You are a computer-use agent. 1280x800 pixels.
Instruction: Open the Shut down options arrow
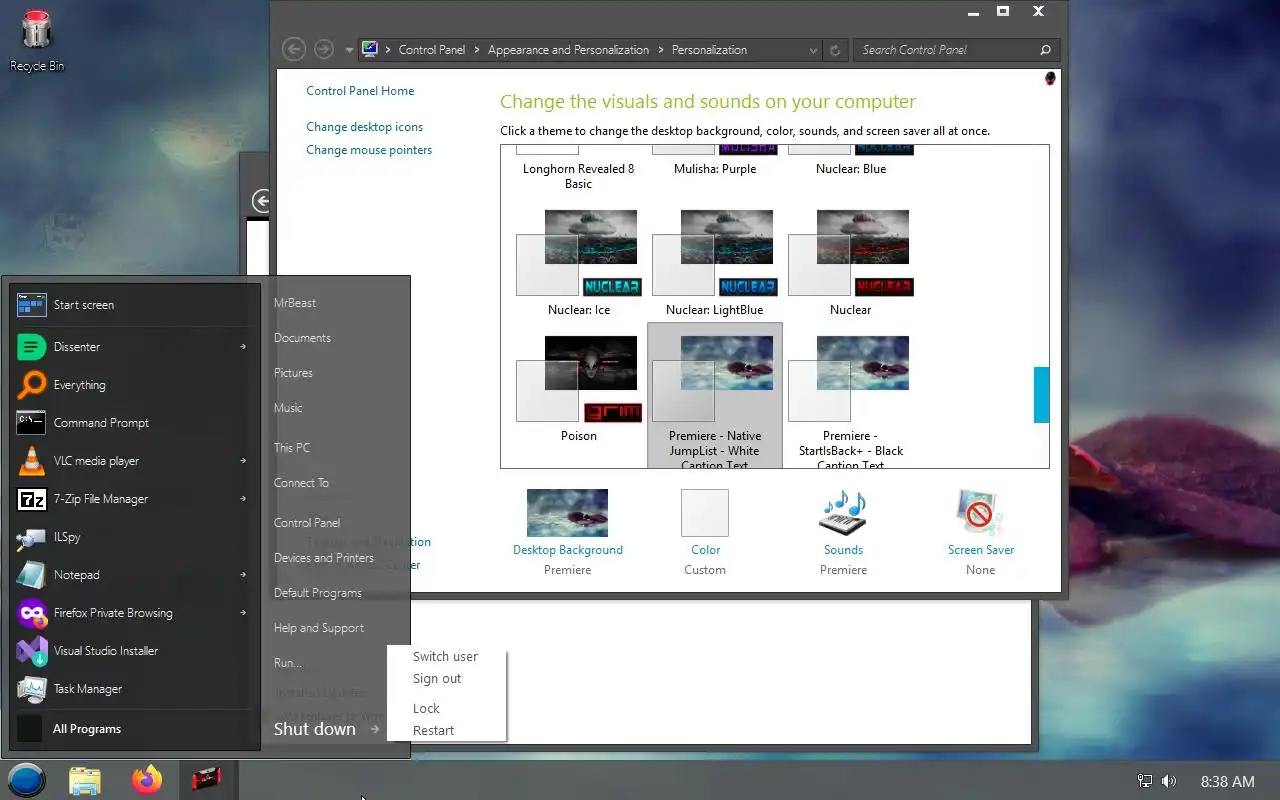point(375,729)
